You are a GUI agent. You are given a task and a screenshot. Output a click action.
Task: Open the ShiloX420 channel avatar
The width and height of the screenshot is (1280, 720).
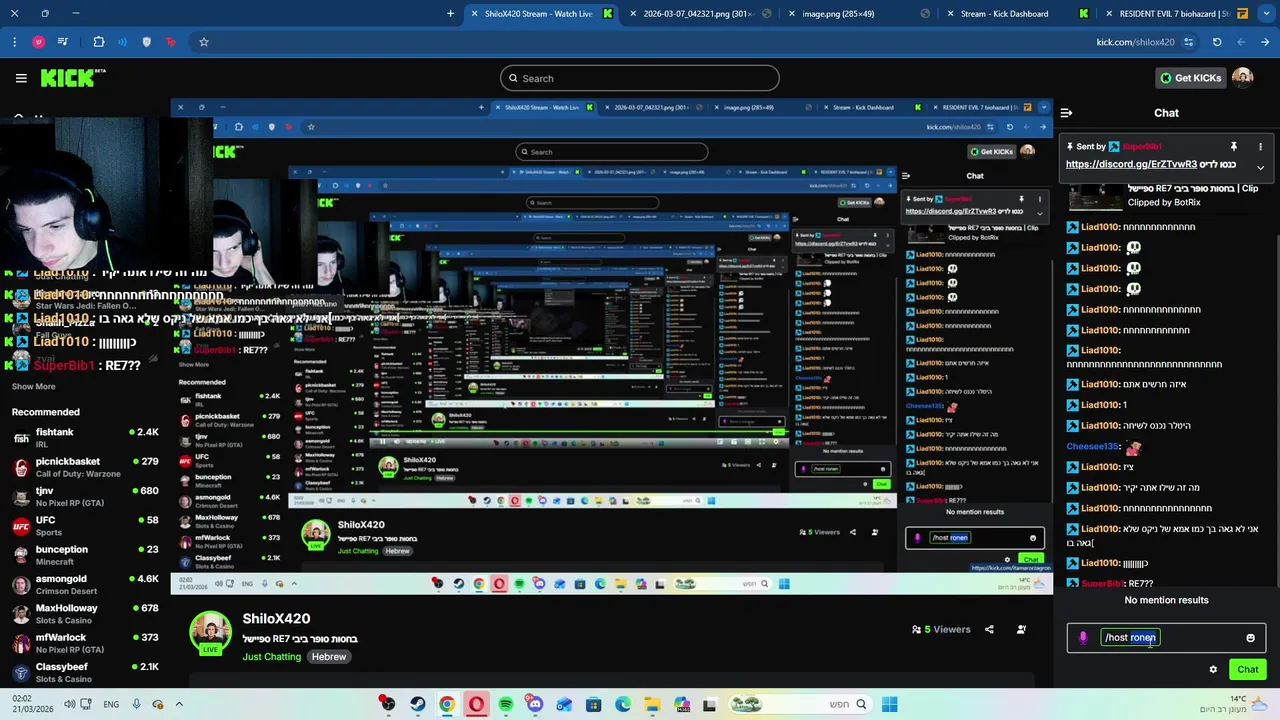click(x=211, y=632)
